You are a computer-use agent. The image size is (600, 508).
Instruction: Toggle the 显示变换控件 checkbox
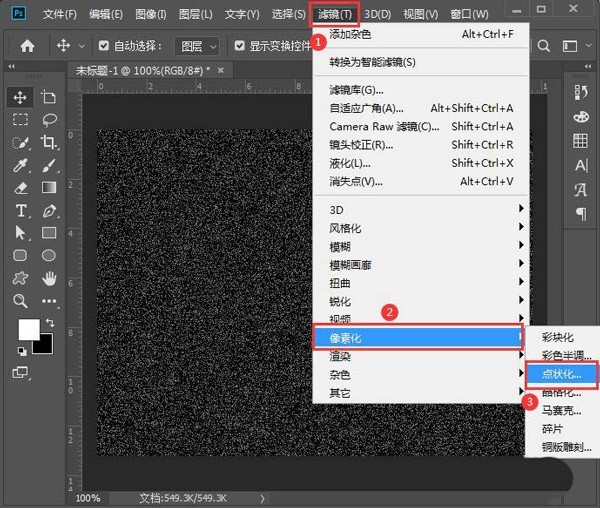tap(240, 46)
